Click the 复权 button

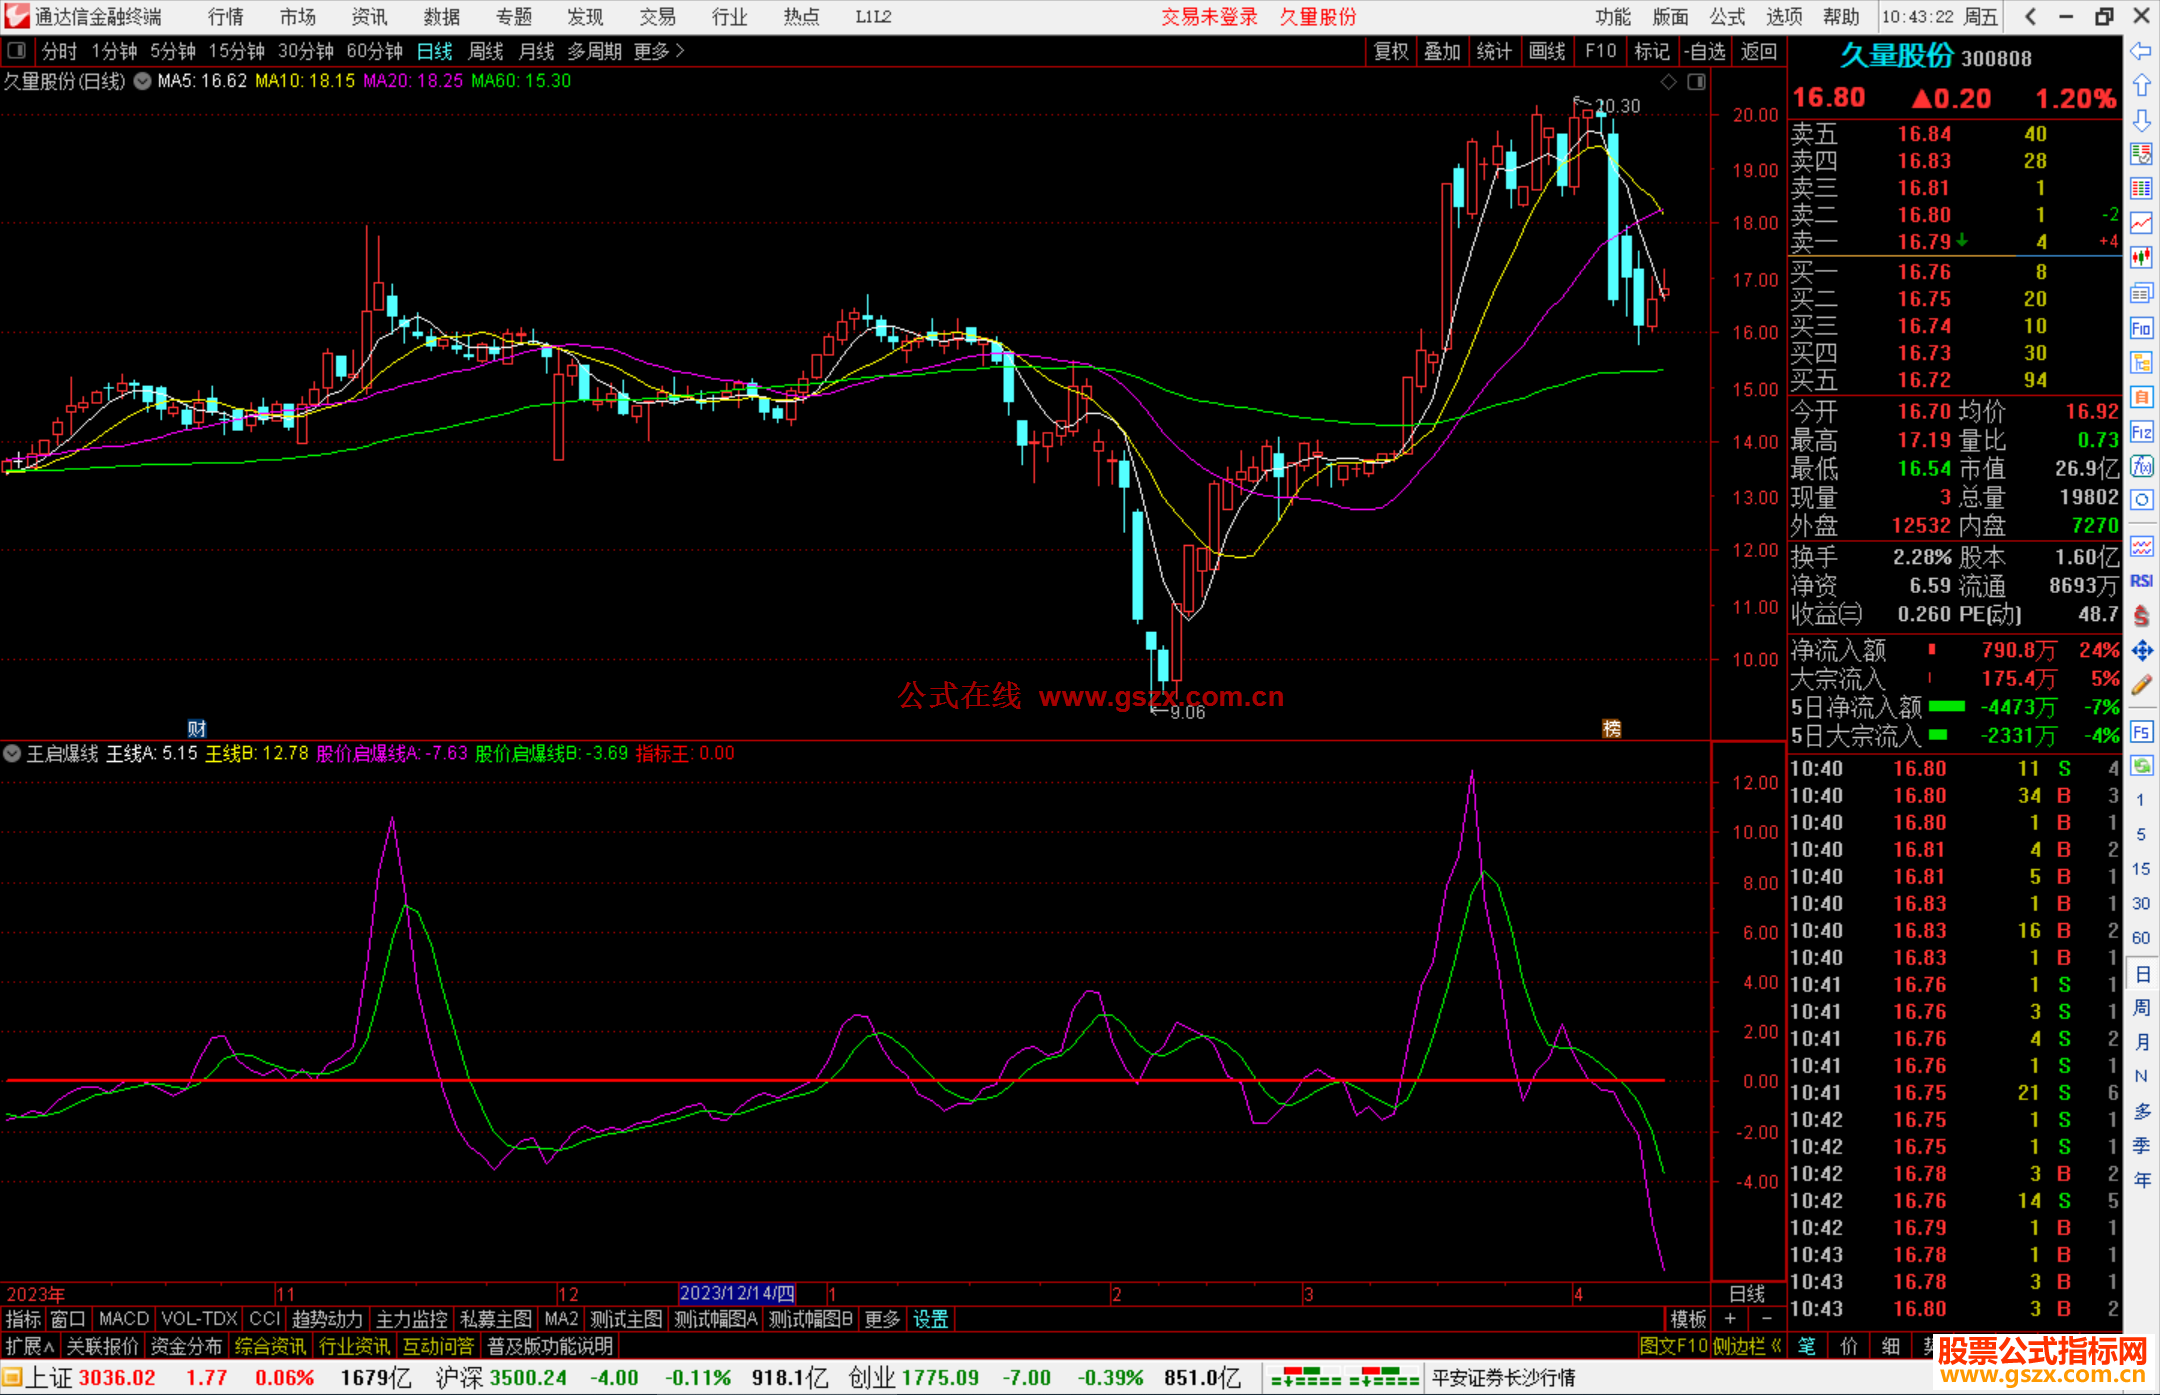coord(1391,51)
